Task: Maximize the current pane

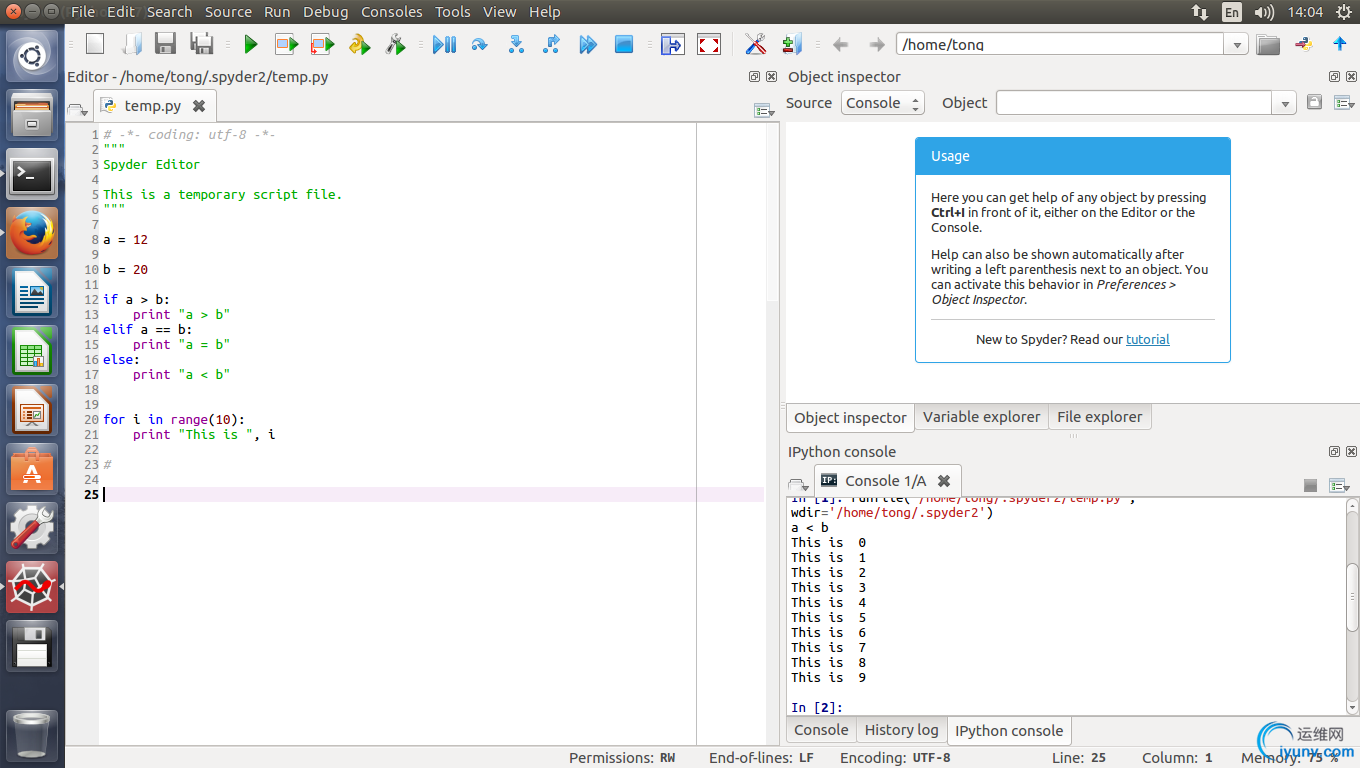Action: (x=672, y=44)
